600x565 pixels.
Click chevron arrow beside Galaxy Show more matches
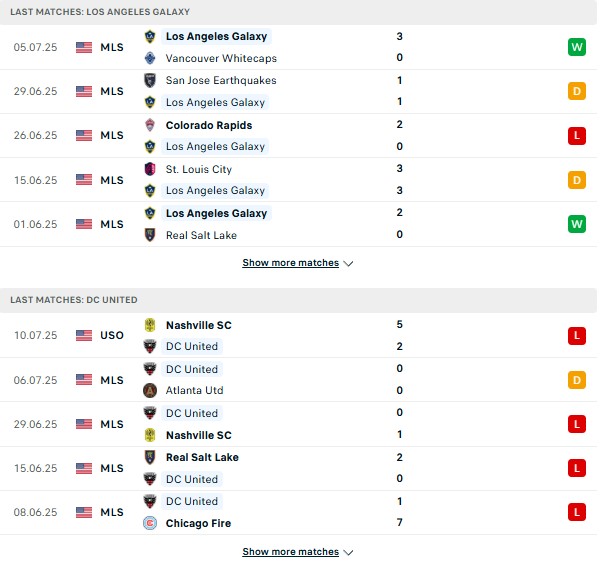click(348, 264)
